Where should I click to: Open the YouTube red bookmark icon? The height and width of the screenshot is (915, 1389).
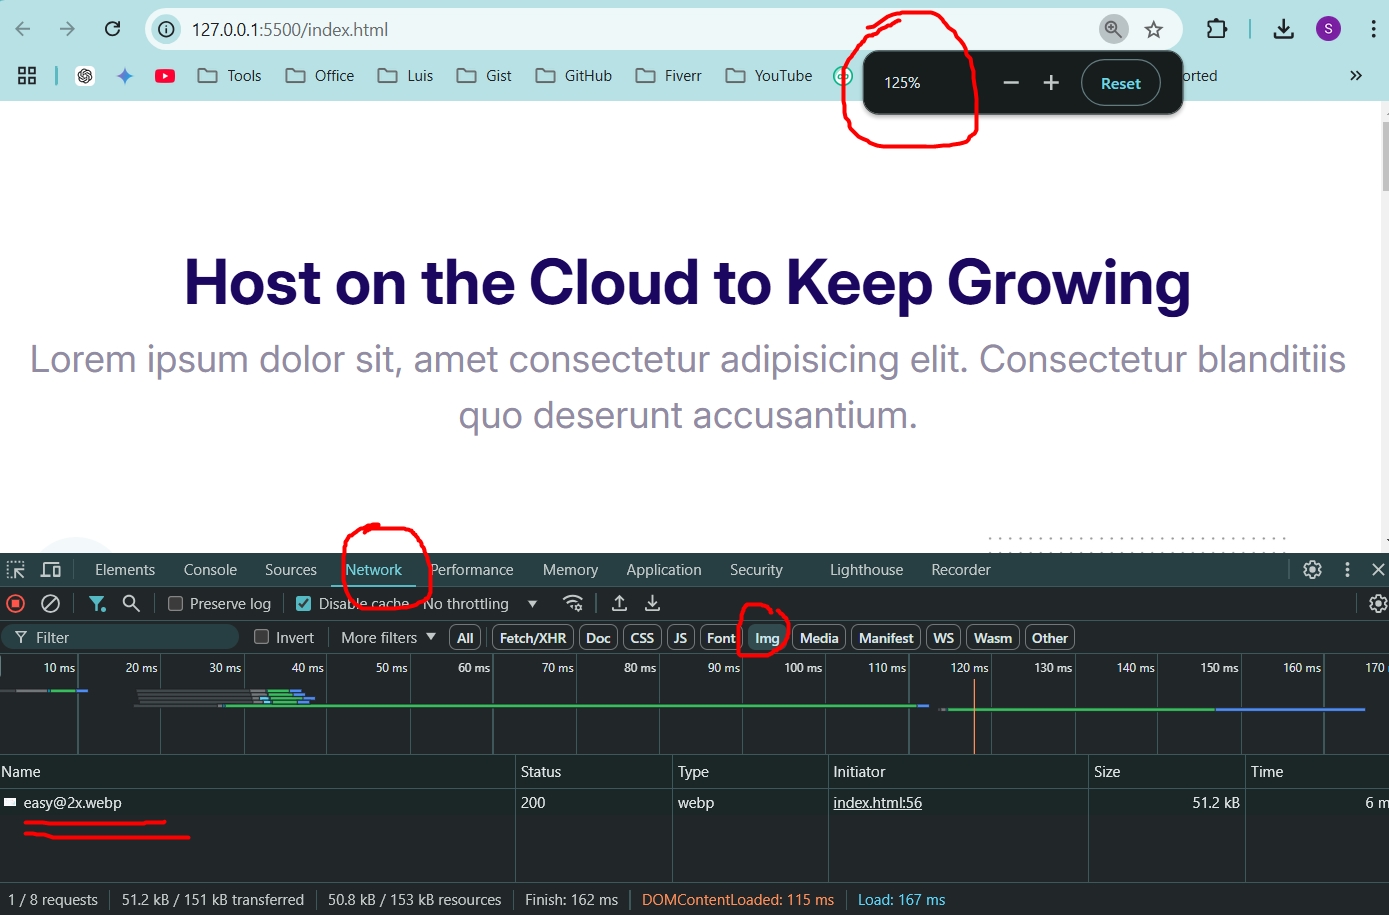point(165,76)
